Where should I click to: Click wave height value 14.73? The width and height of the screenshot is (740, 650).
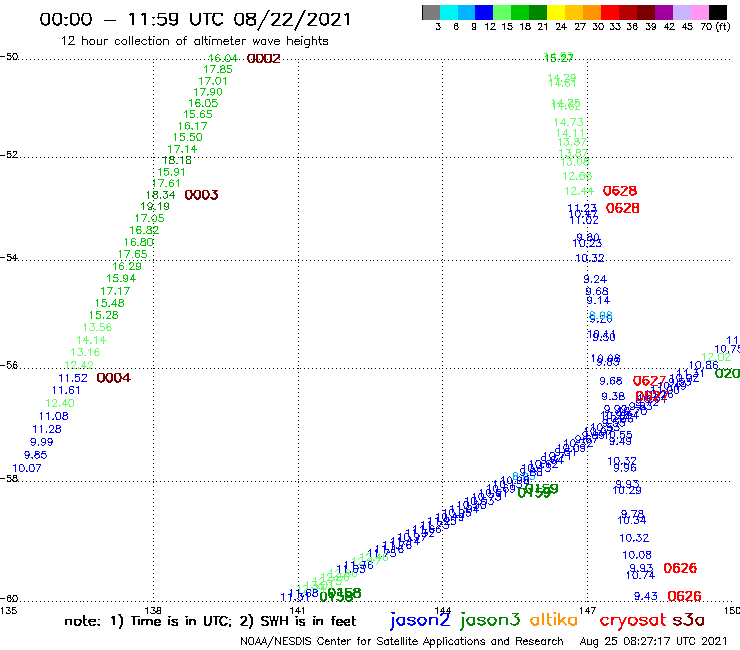569,122
